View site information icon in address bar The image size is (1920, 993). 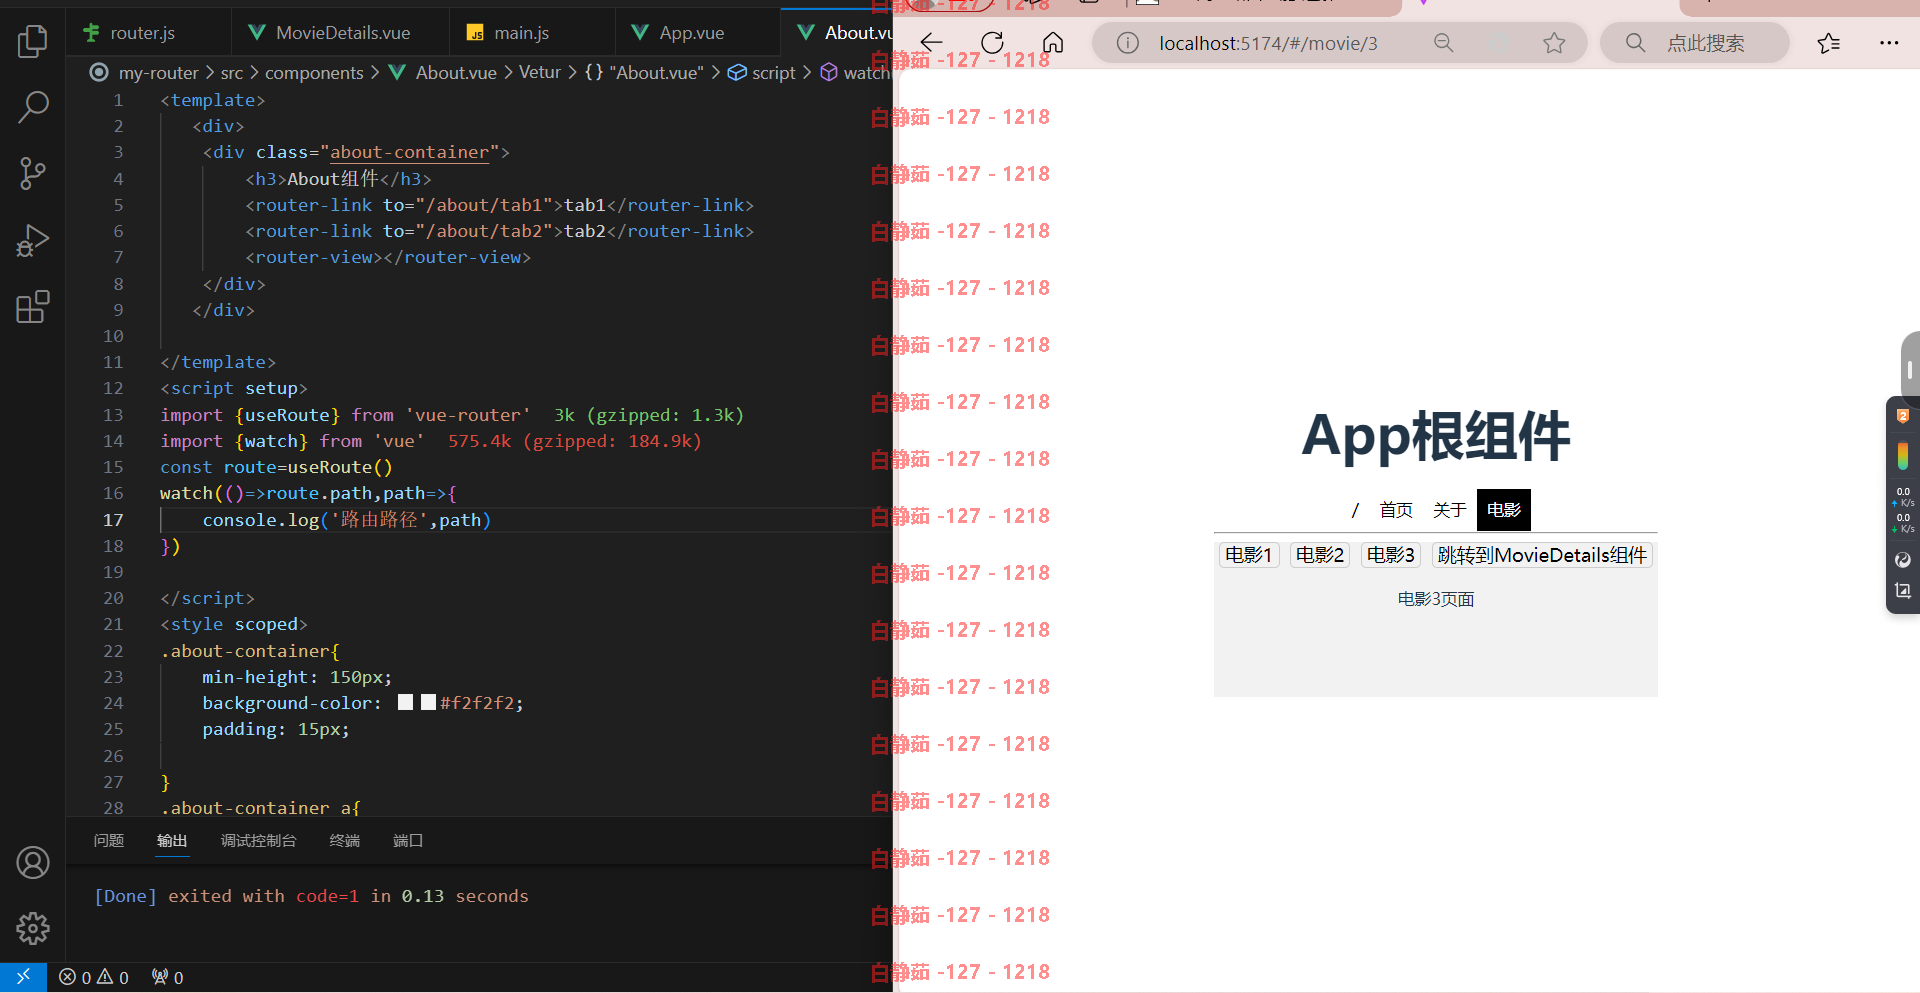[1127, 43]
